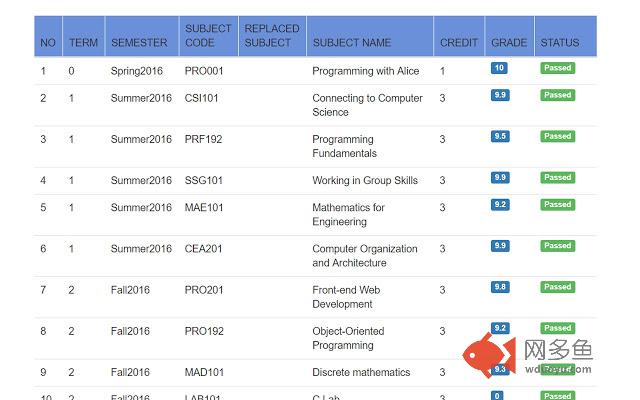Click Fall2016 in the PRO201 row
This screenshot has width=640, height=400.
click(x=130, y=290)
